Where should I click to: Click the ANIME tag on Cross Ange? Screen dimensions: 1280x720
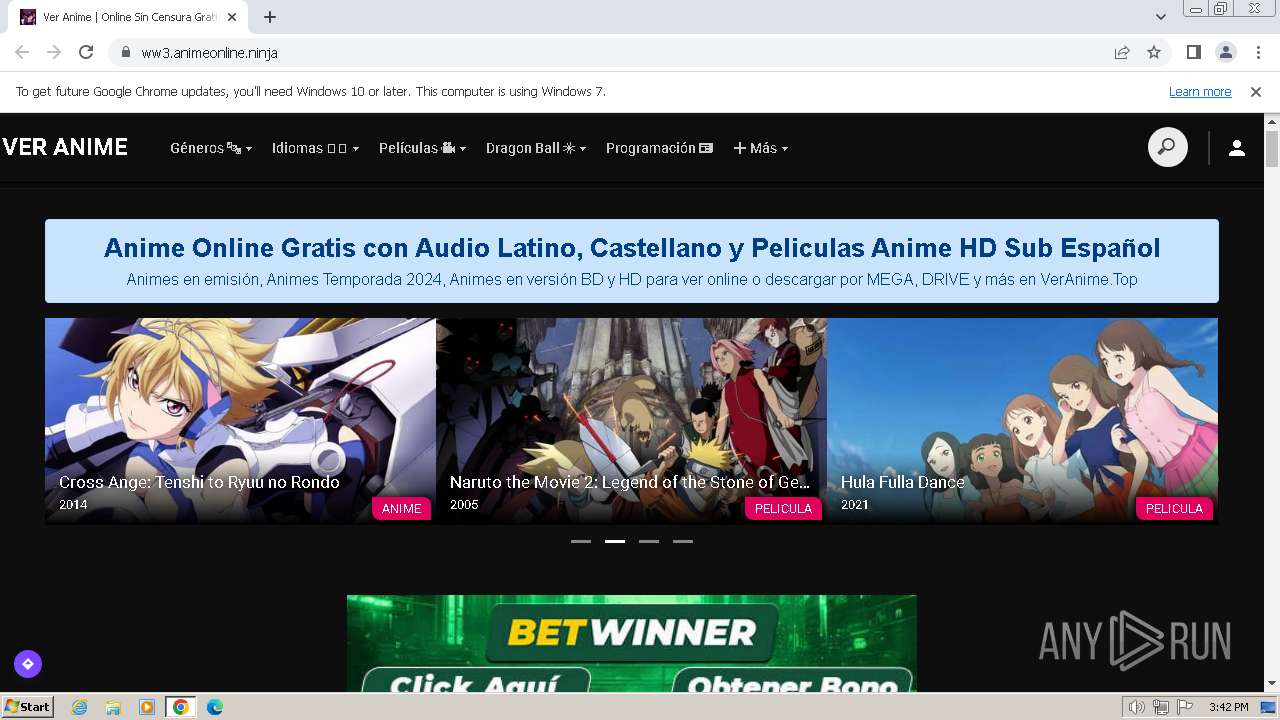(x=401, y=508)
